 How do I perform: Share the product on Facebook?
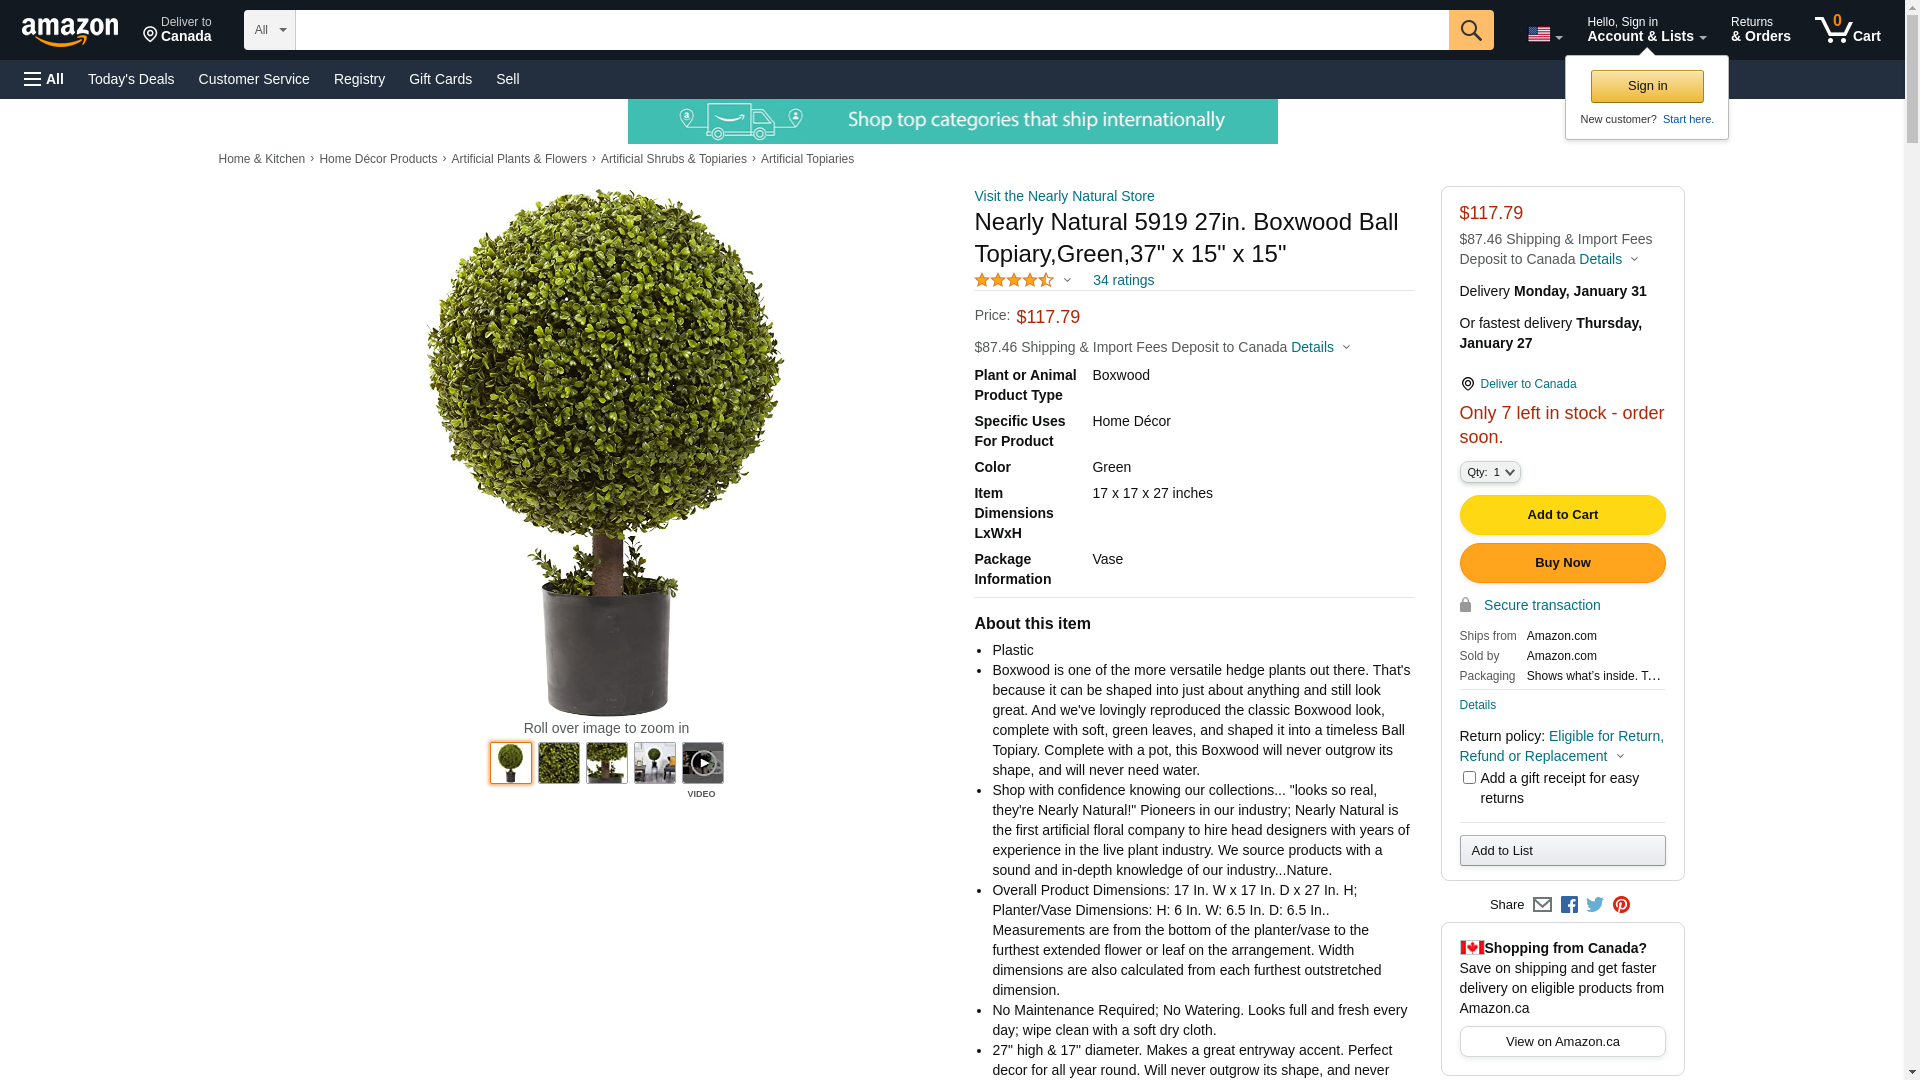tap(1569, 905)
